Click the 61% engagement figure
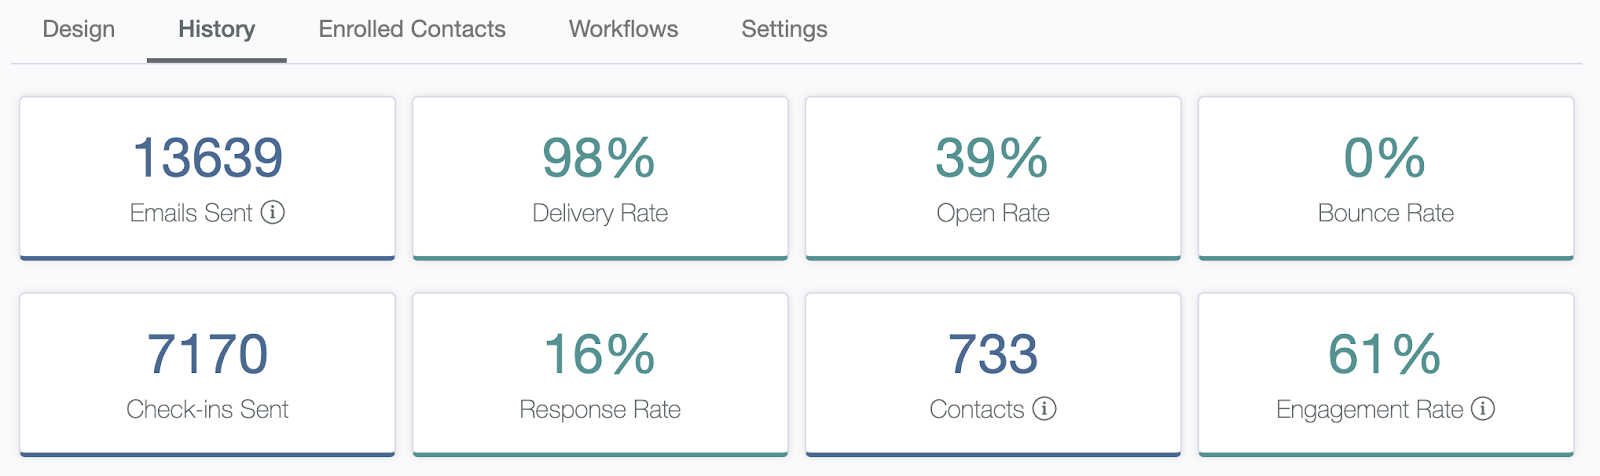1600x476 pixels. click(x=1385, y=354)
